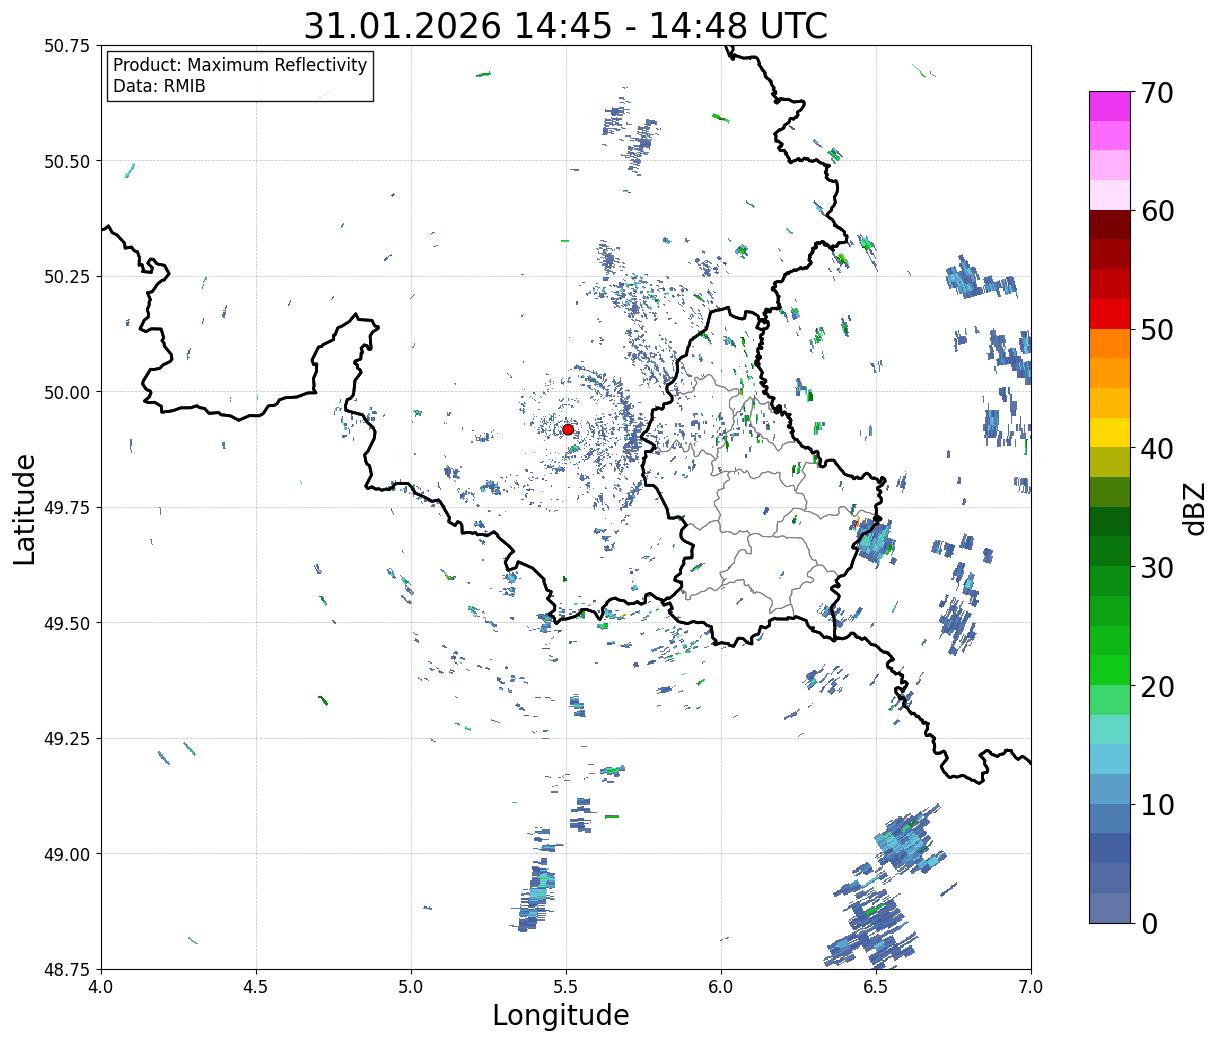Viewport: 1219px width, 1040px height.
Task: Click the 'Data: RMIB' text
Action: 159,87
